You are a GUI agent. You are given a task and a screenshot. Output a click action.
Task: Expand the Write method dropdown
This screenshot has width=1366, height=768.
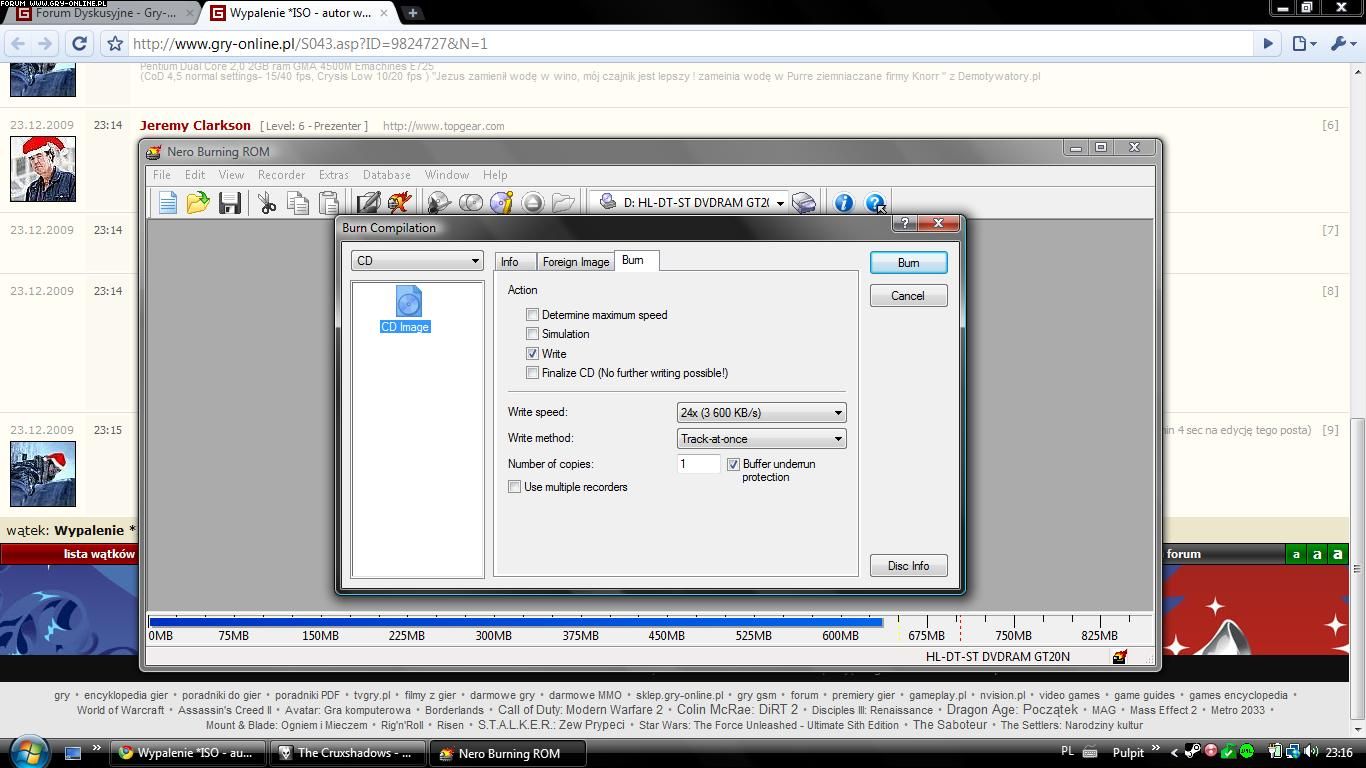pos(761,439)
